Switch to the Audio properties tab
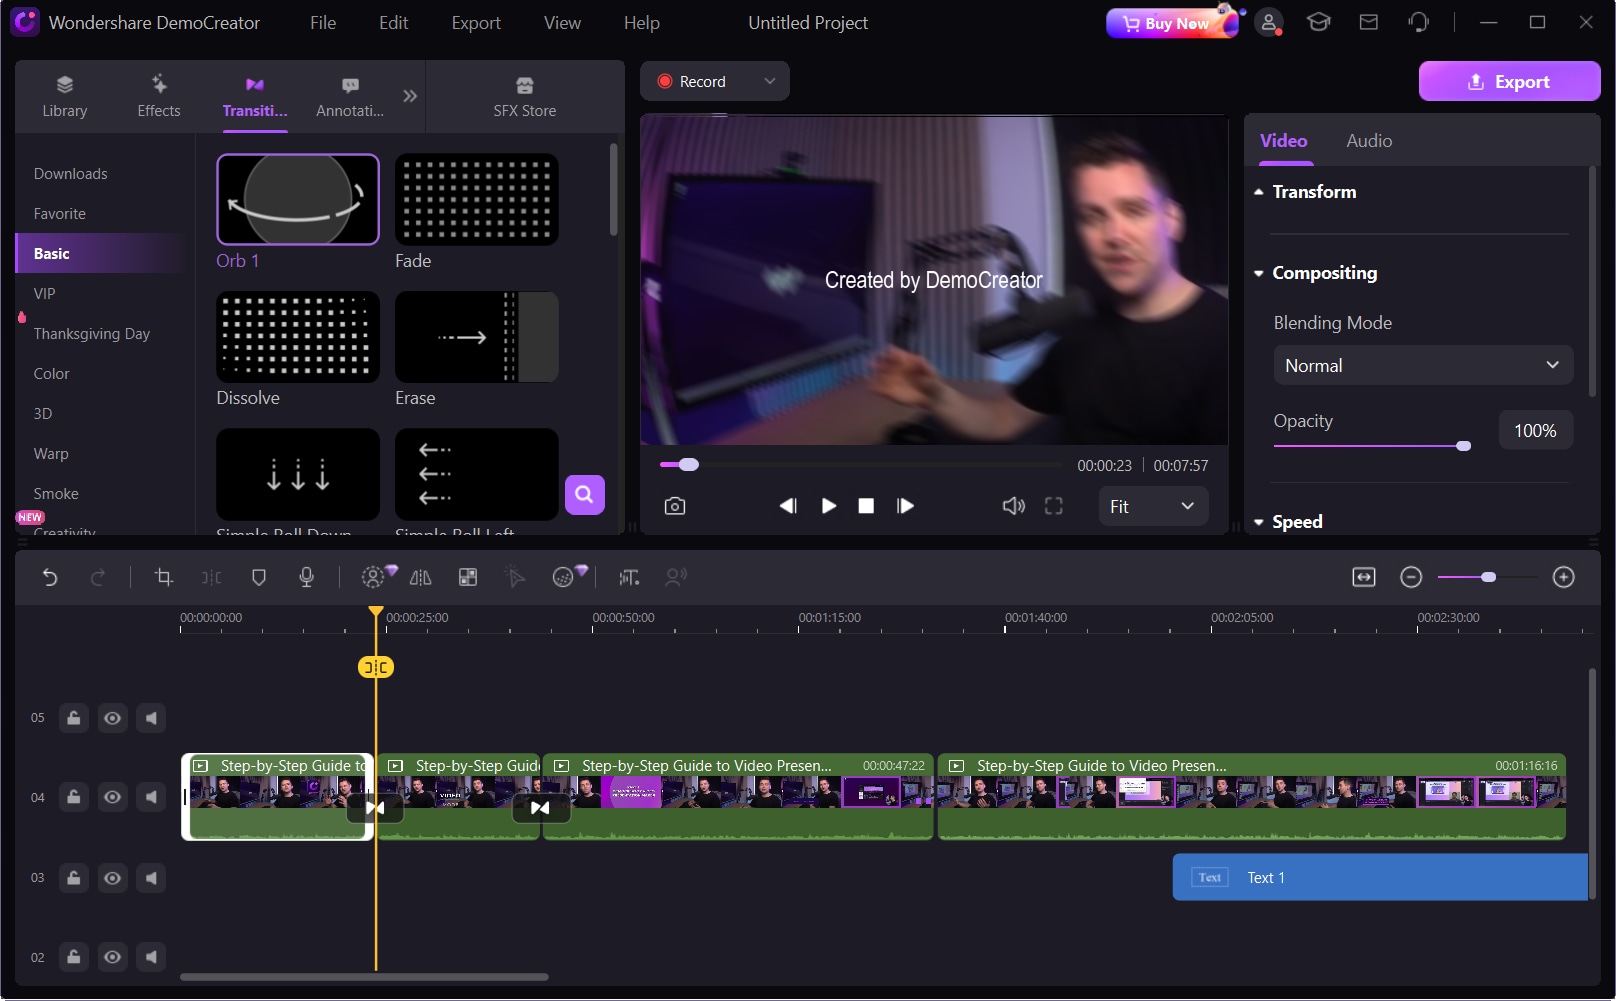 click(x=1368, y=141)
